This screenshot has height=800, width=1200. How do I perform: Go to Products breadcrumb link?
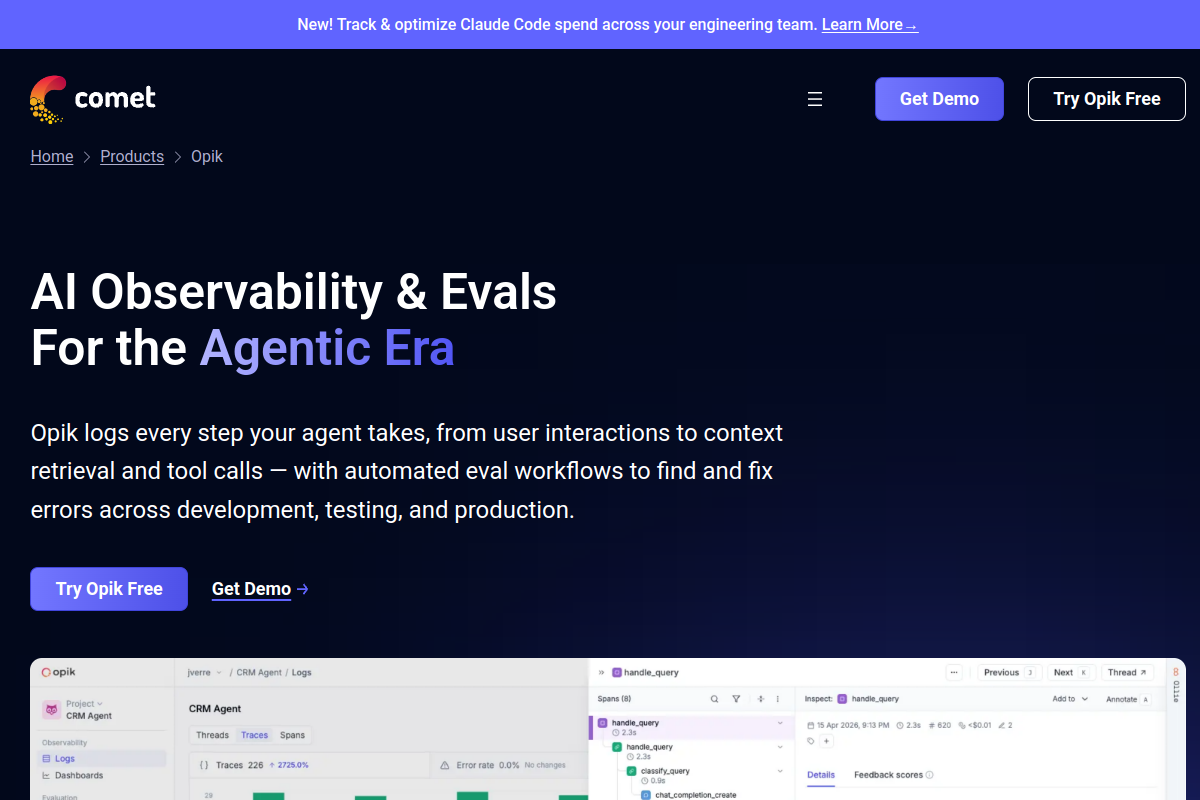tap(132, 157)
